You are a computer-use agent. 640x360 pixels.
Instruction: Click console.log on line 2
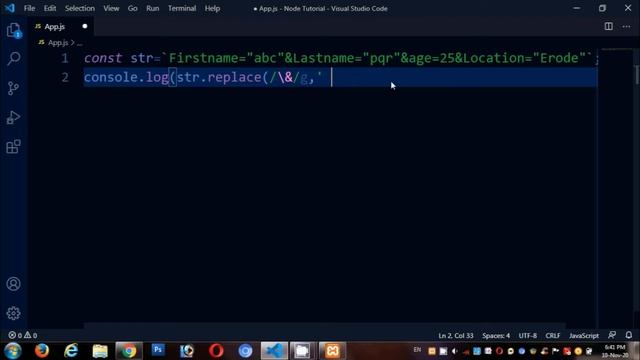click(x=127, y=77)
